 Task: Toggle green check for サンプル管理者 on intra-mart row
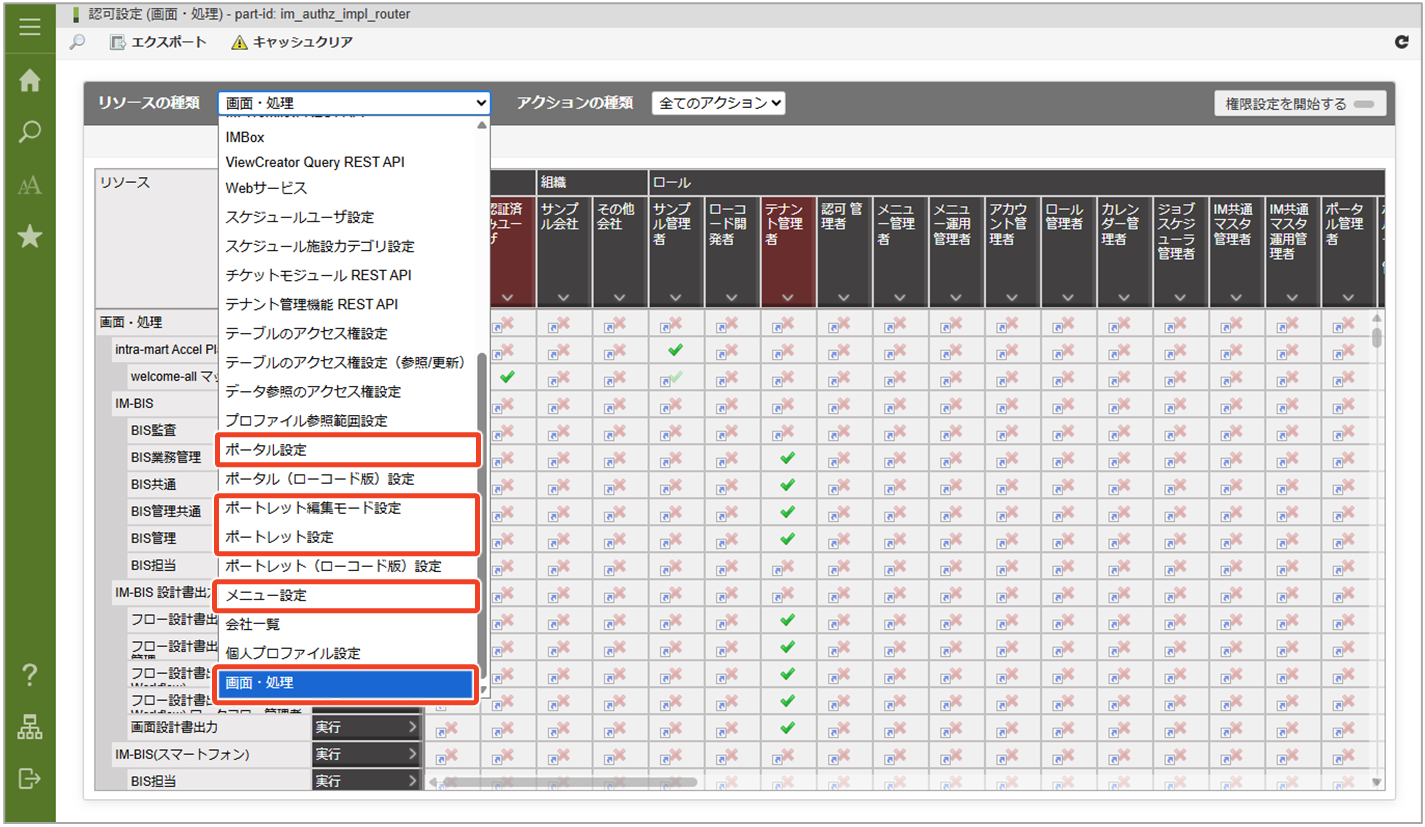coord(675,350)
